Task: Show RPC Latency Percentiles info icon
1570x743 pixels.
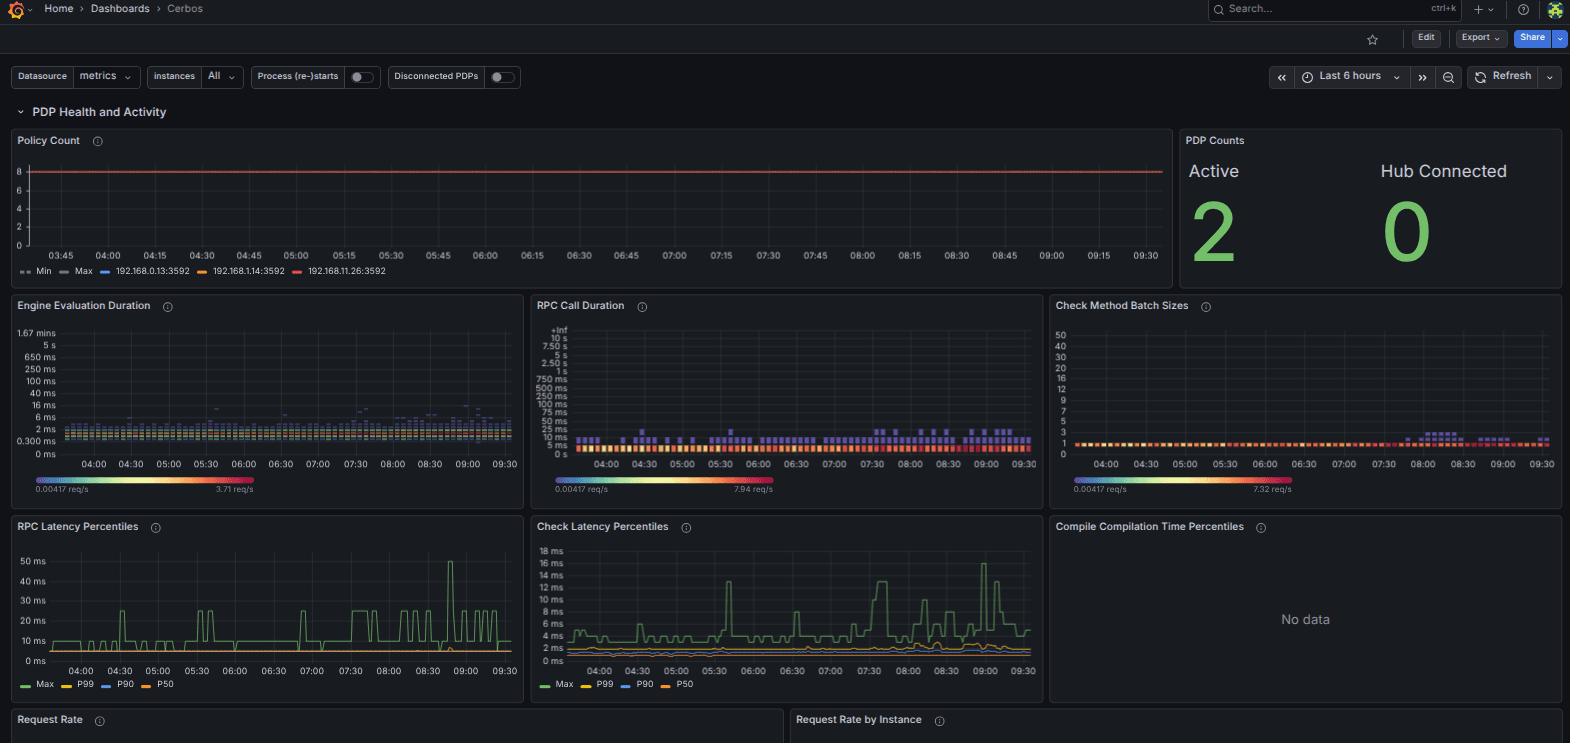Action: click(x=156, y=528)
